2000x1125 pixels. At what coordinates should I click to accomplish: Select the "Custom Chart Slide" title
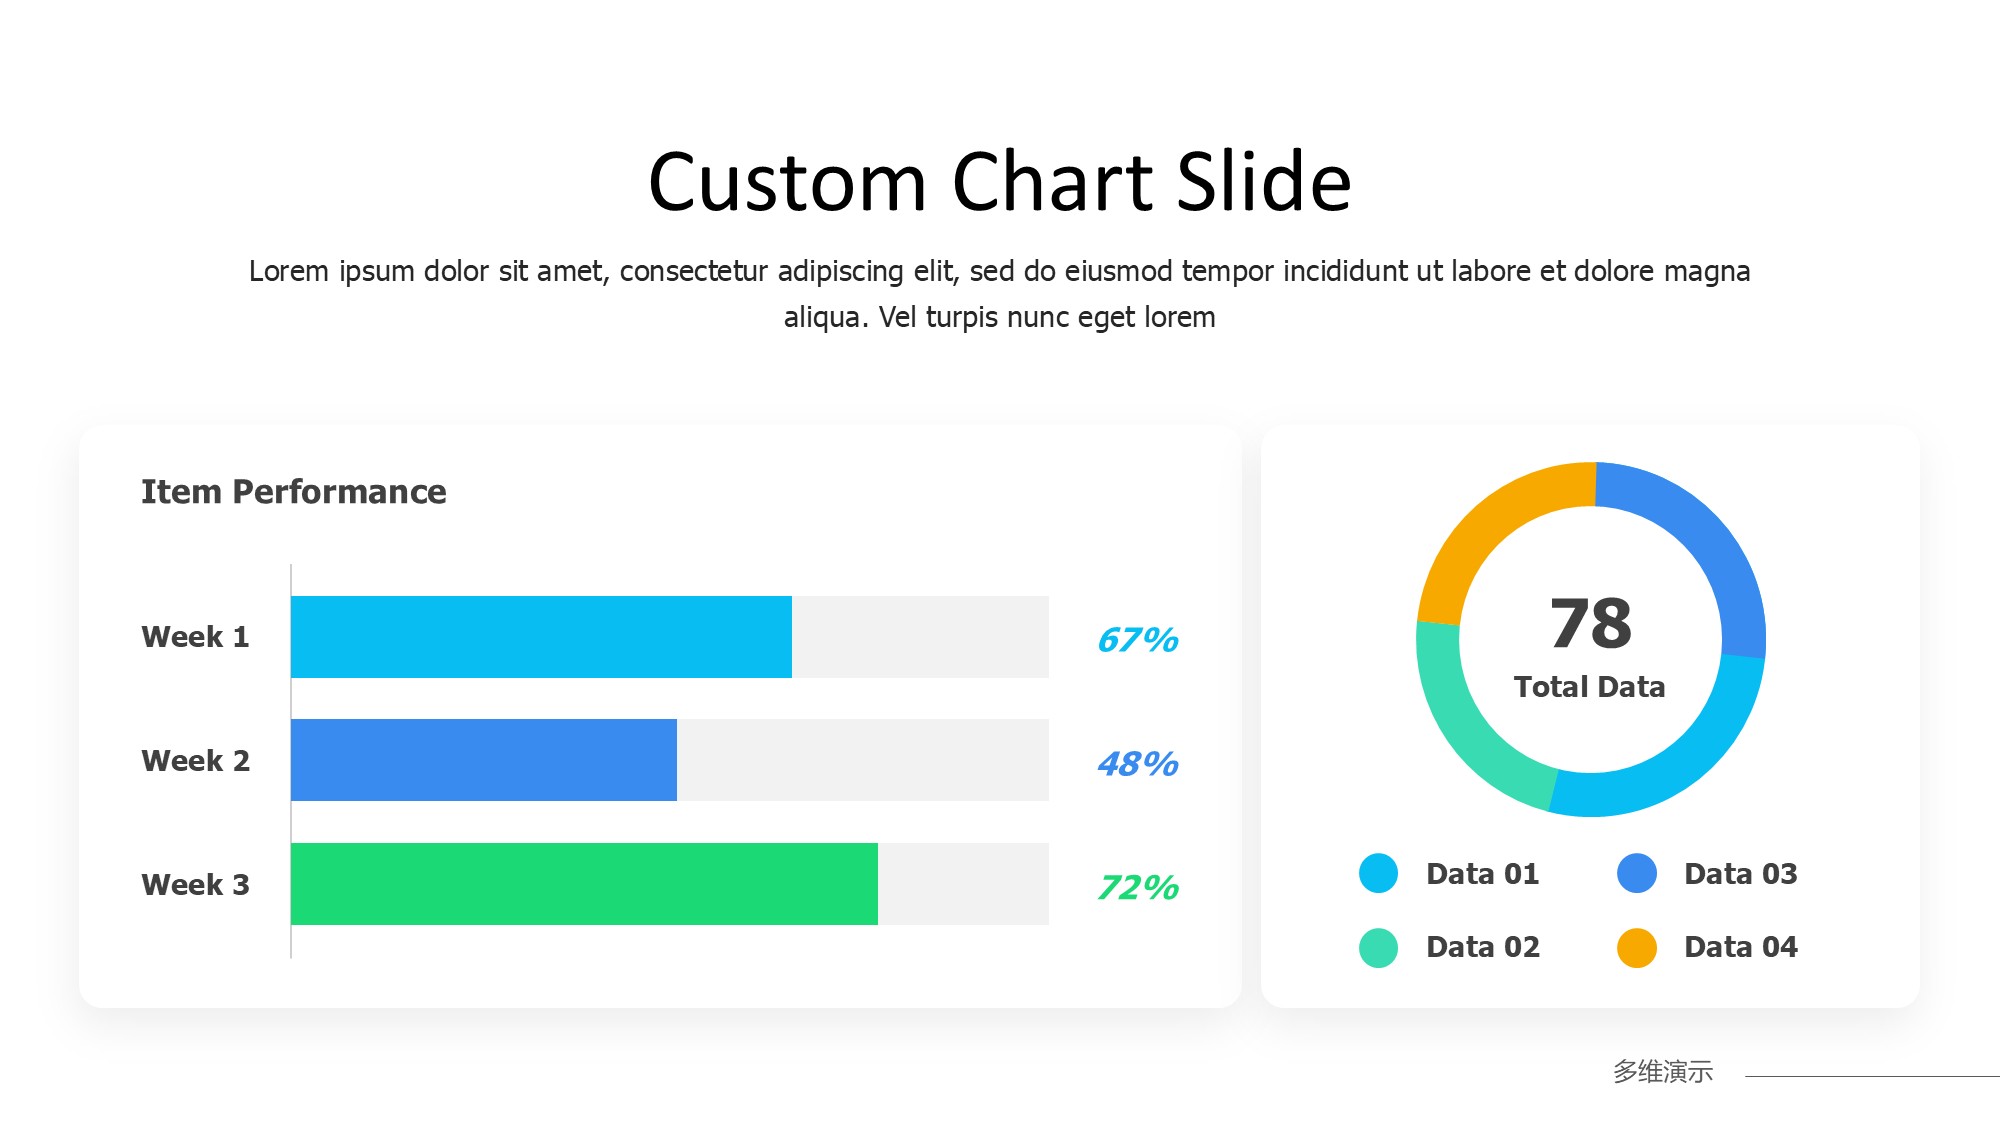(x=1000, y=182)
